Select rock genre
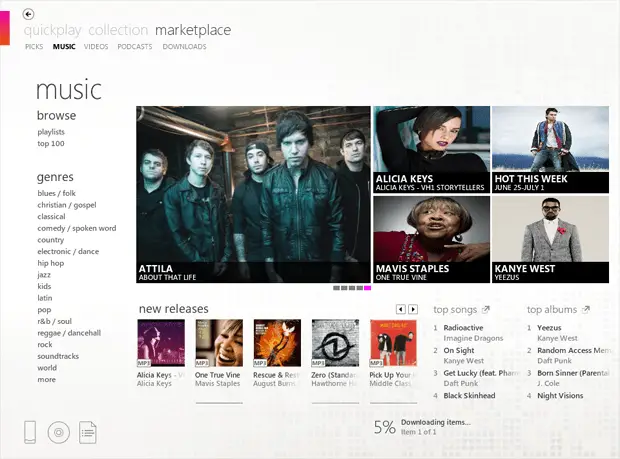Screen dimensions: 620x459 tap(45, 345)
